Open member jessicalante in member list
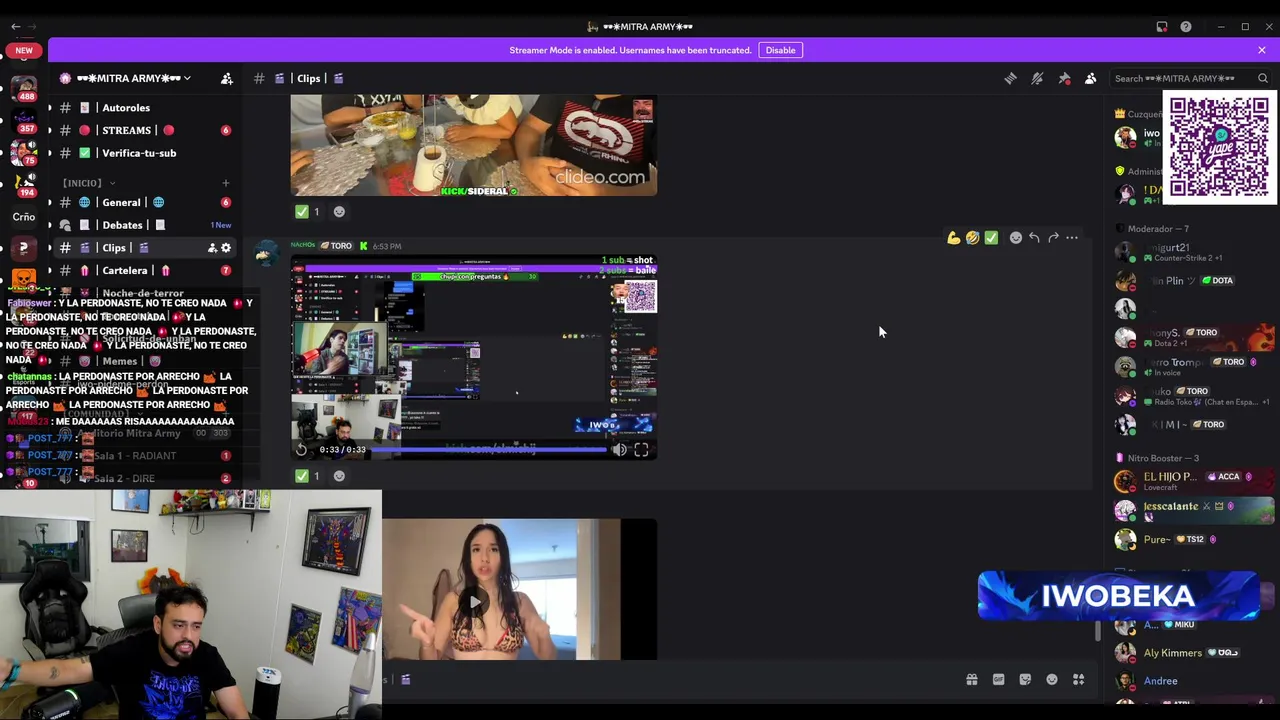 pos(1190,510)
